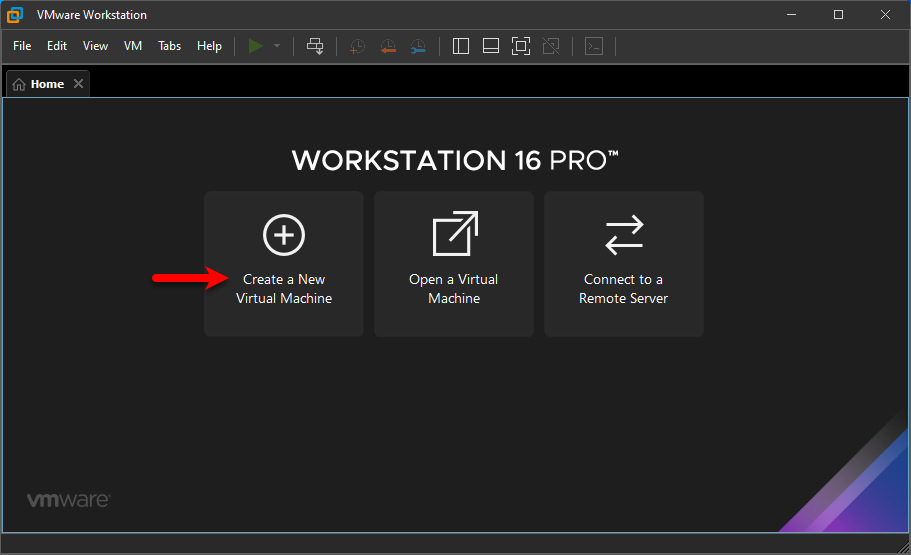Viewport: 911px width, 555px height.
Task: Minimize the VMware Workstation window
Action: [x=791, y=15]
